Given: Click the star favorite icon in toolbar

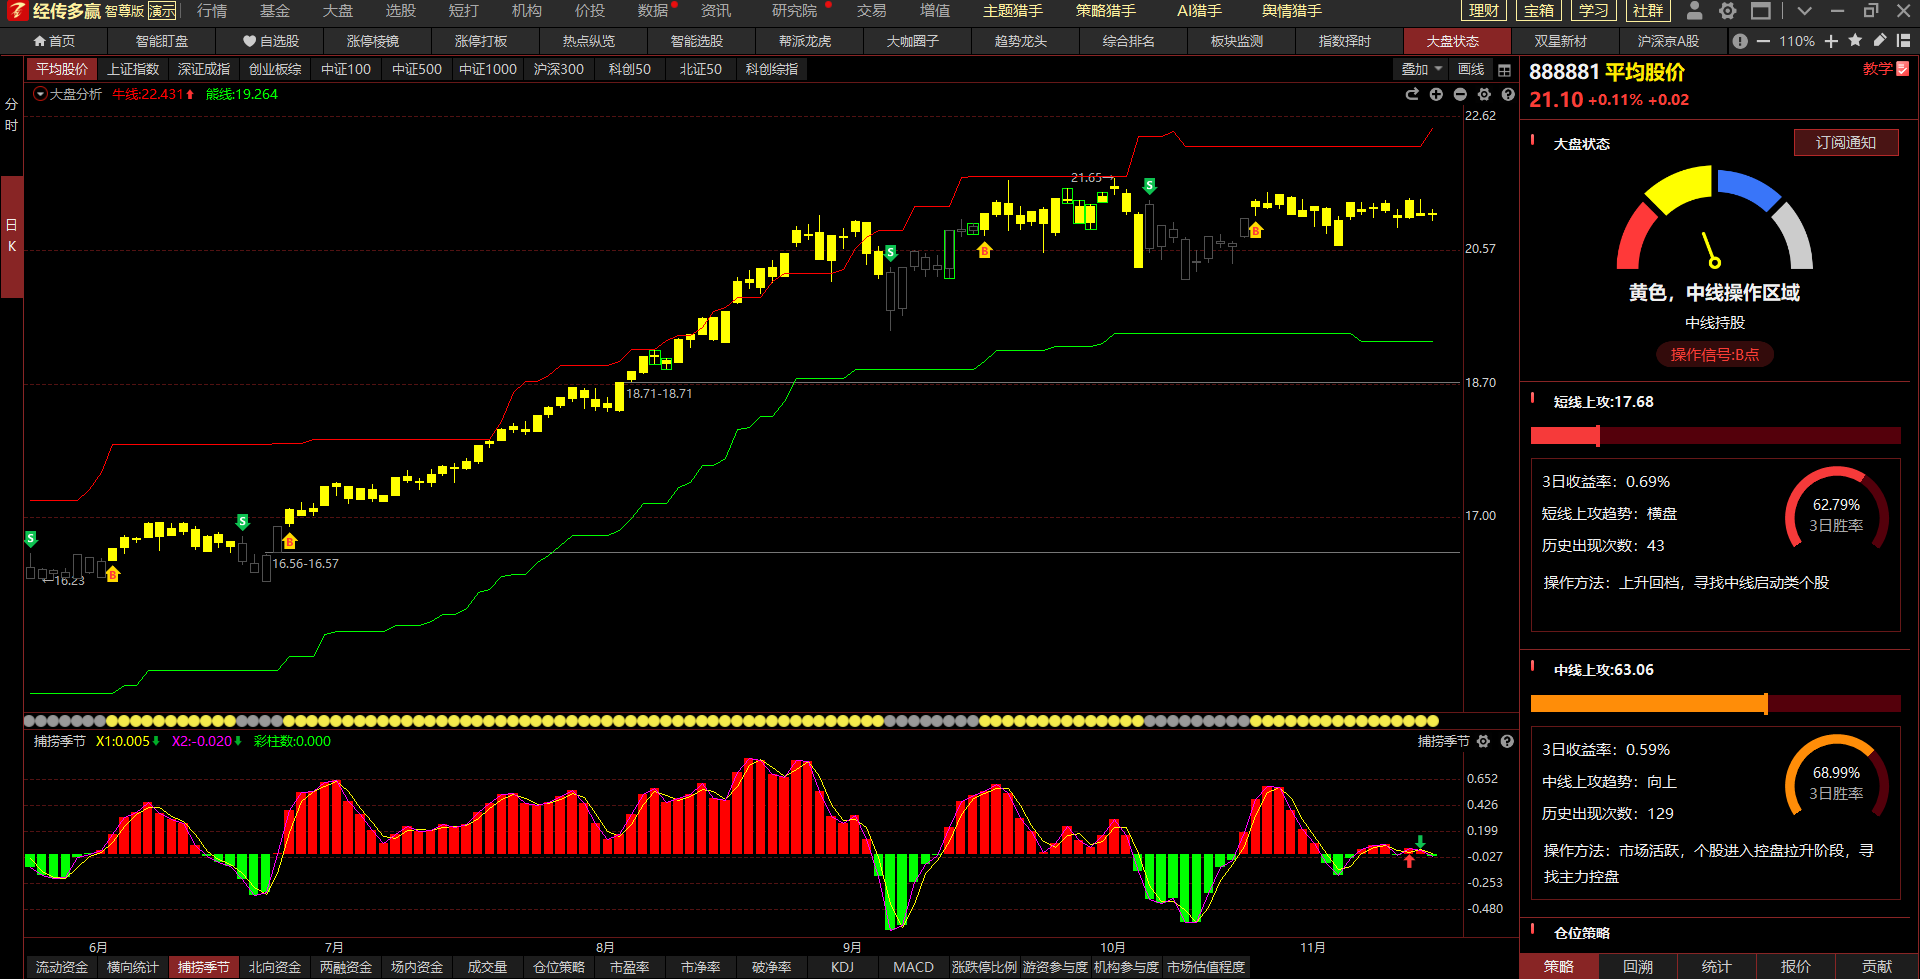Looking at the screenshot, I should pos(1855,41).
